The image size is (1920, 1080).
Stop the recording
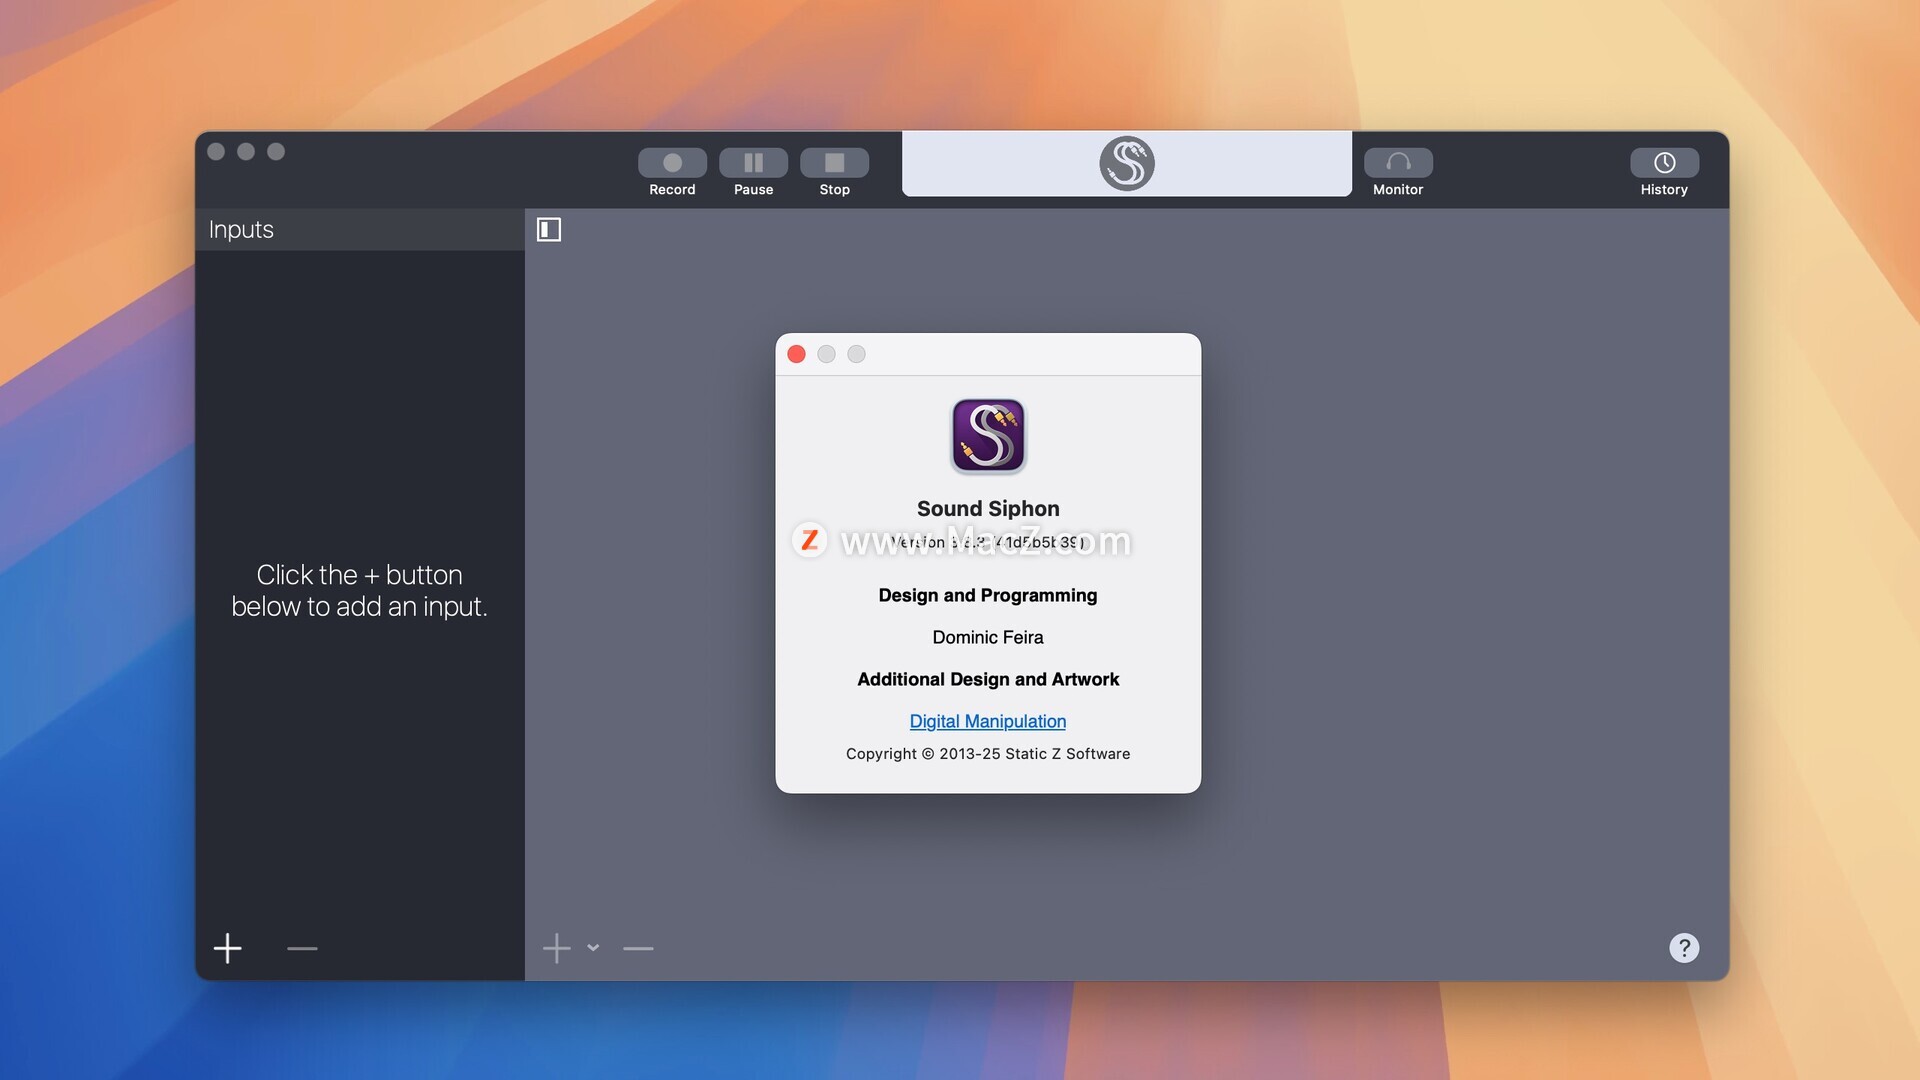click(x=834, y=163)
